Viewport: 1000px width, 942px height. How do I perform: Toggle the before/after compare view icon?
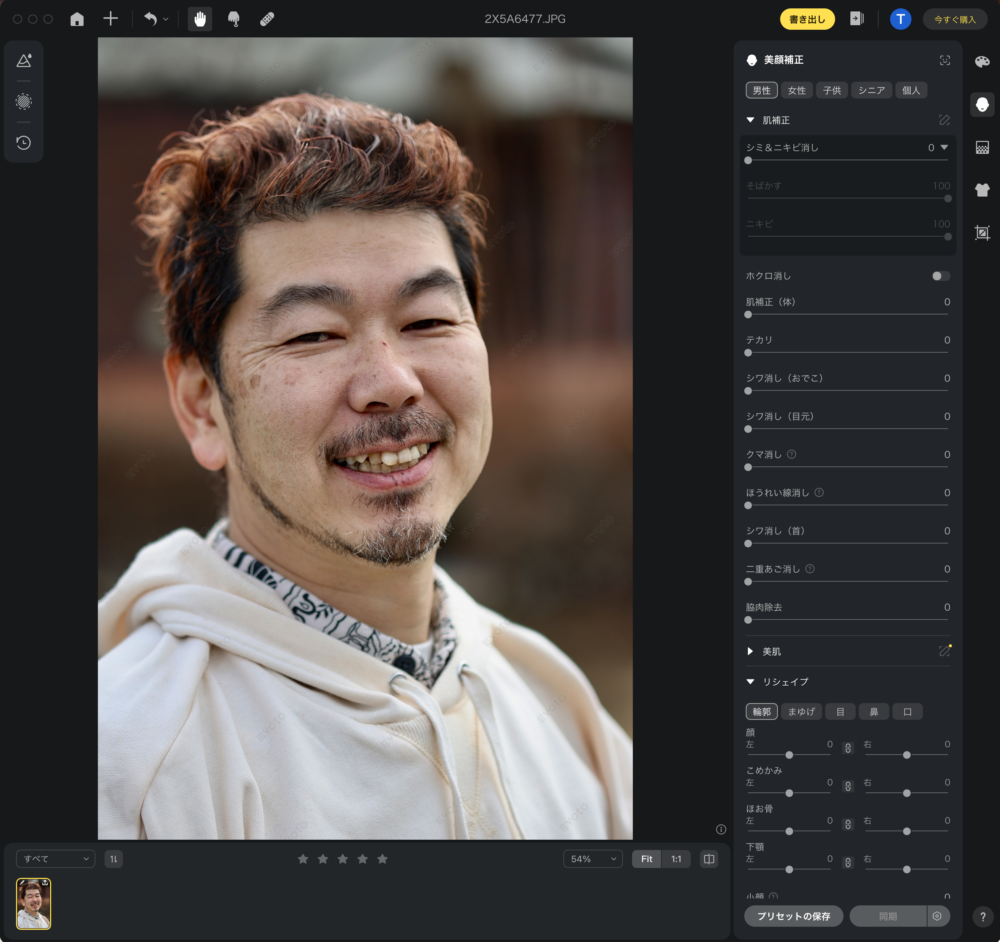click(x=708, y=859)
